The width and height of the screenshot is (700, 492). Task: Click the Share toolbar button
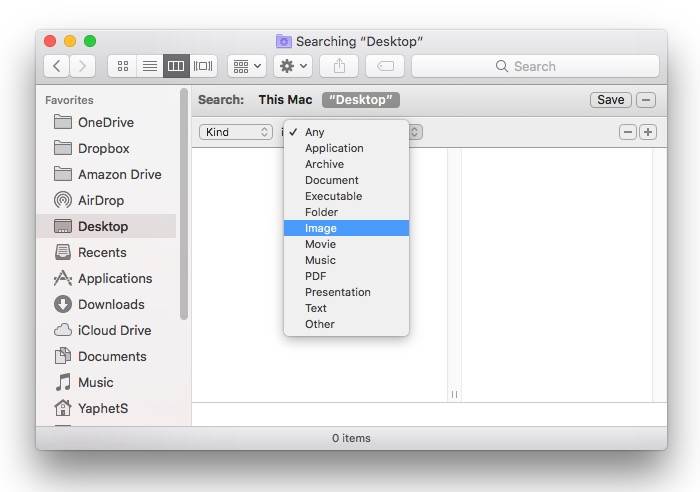click(x=339, y=67)
